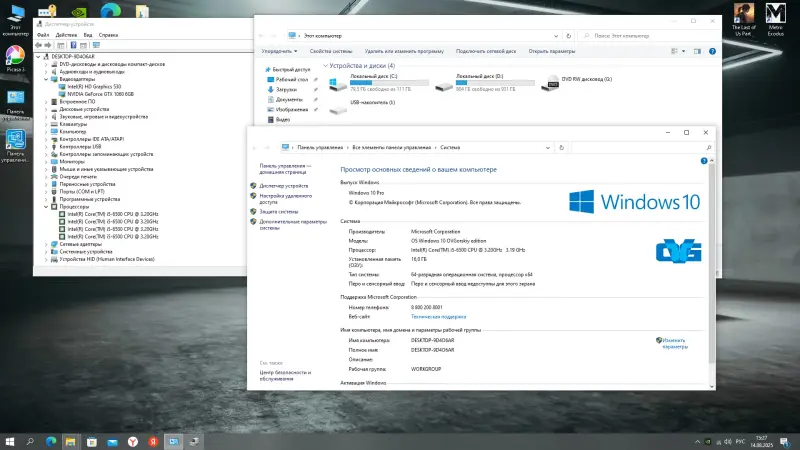Open Файл menu in Device Manager
Screen dimensions: 800x450
[x=43, y=35]
